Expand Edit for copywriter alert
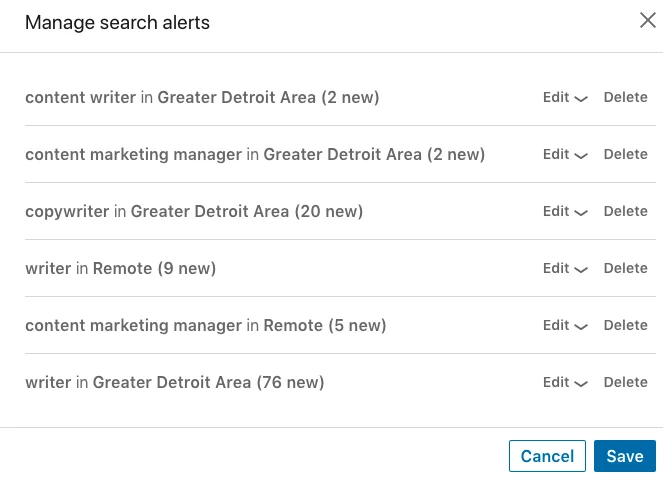Viewport: 663px width, 486px height. point(565,211)
